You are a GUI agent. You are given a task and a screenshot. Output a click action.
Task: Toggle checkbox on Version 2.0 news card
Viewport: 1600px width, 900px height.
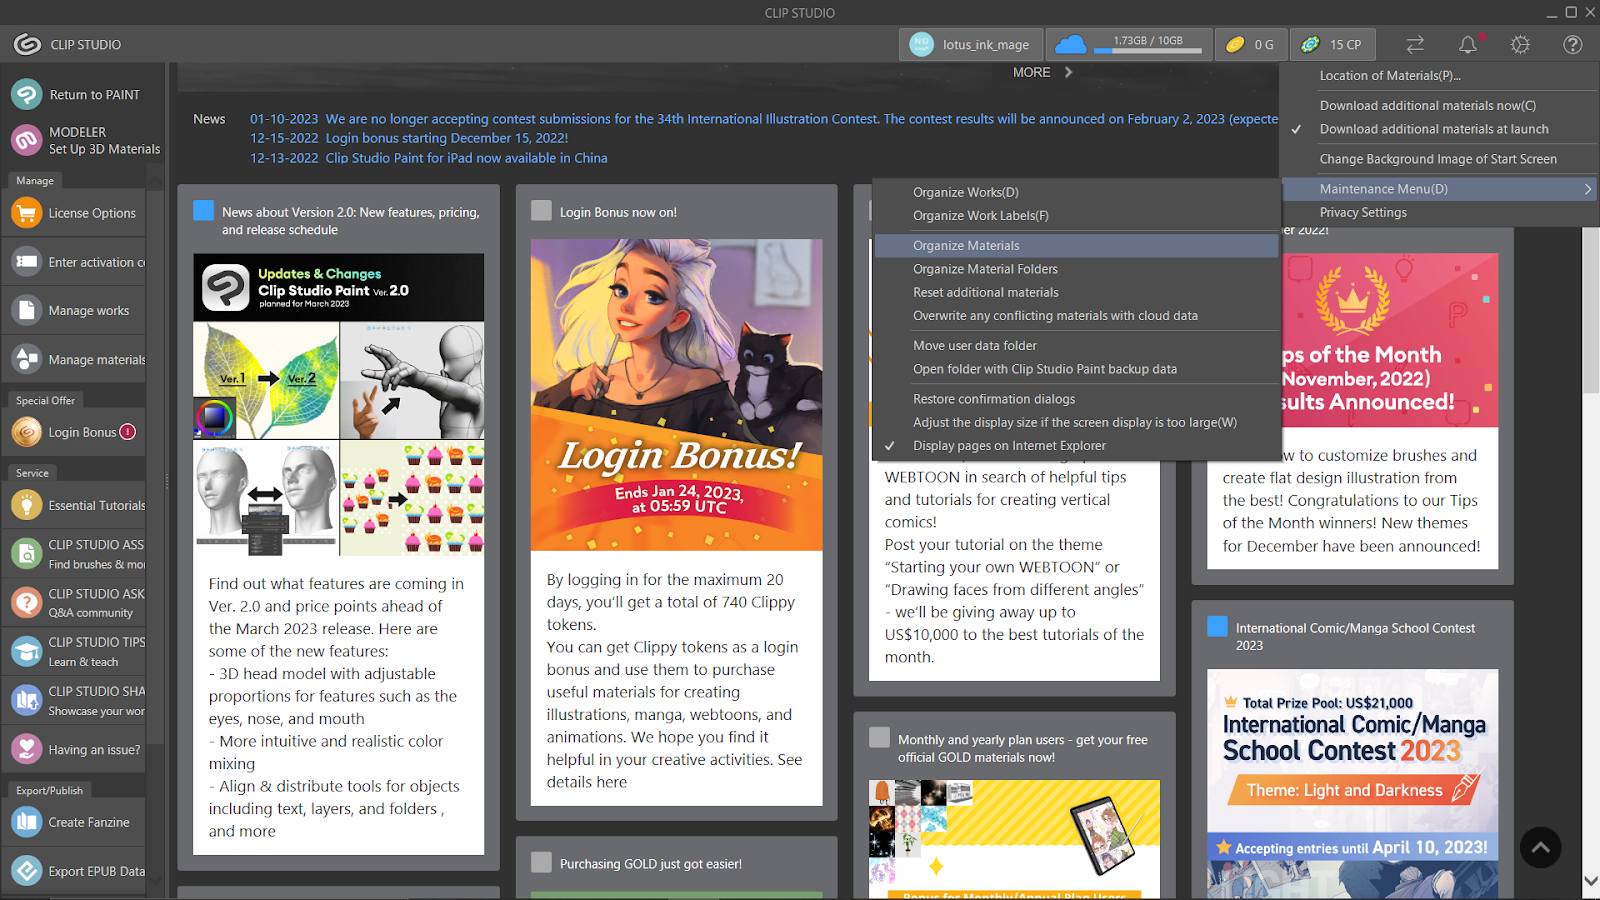point(203,210)
